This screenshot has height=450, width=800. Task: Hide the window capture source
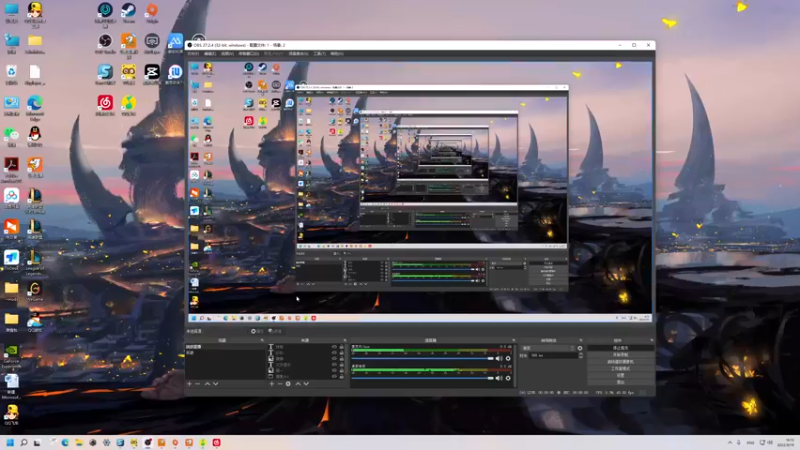334,376
